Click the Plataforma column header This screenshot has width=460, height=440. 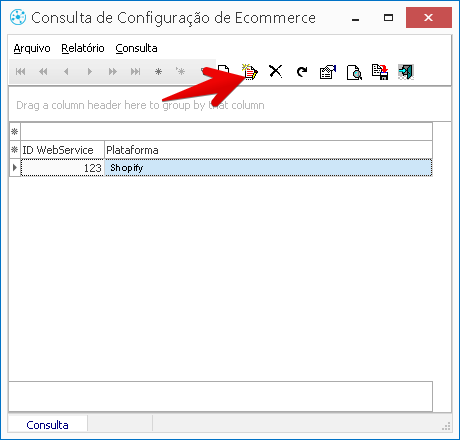click(x=268, y=150)
